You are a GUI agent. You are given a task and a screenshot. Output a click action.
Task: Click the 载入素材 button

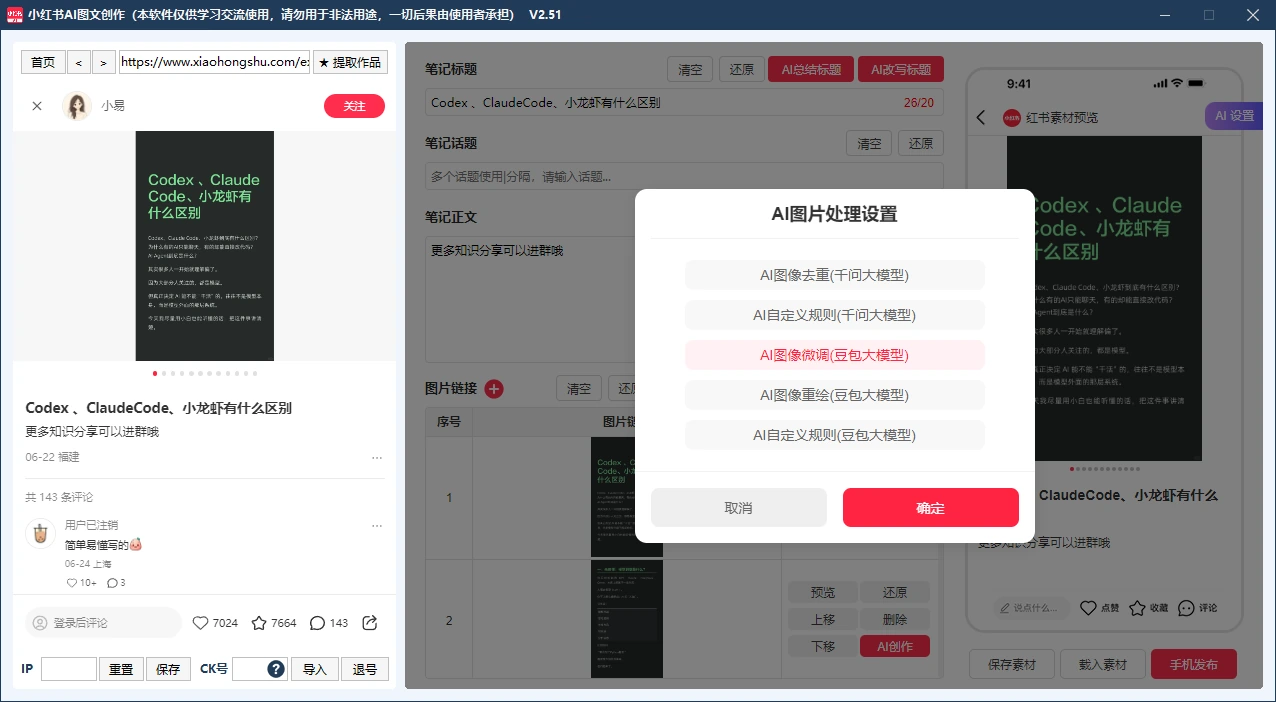tap(1102, 664)
